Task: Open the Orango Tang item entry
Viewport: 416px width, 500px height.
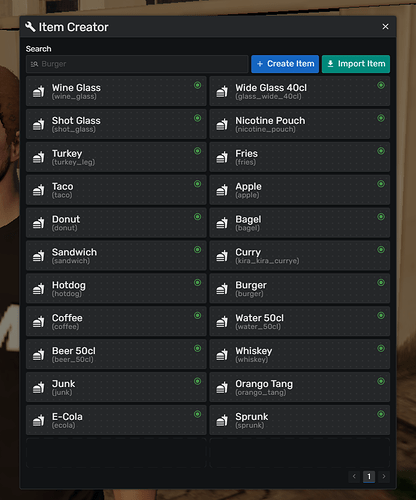Action: click(300, 387)
